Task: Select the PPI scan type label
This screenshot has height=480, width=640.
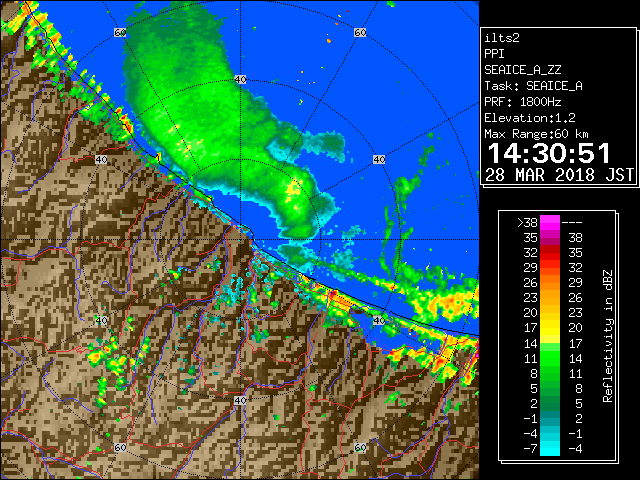Action: (494, 54)
